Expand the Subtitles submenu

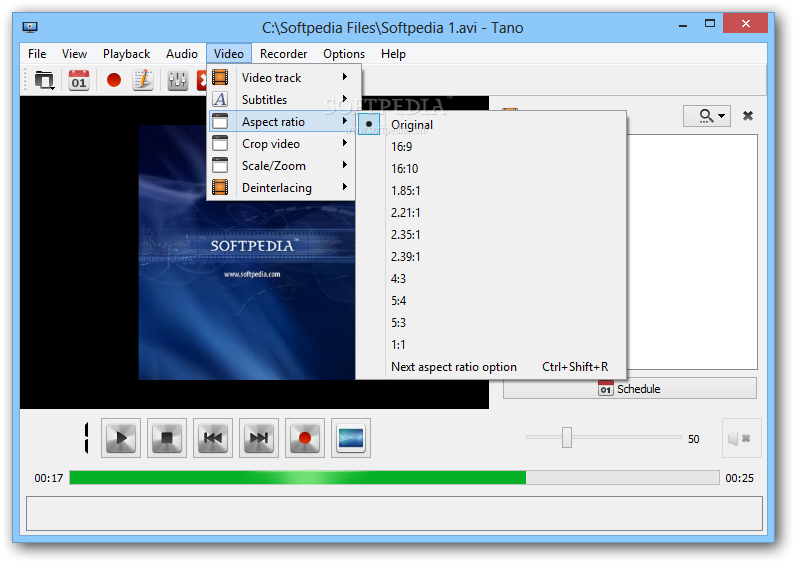point(284,99)
